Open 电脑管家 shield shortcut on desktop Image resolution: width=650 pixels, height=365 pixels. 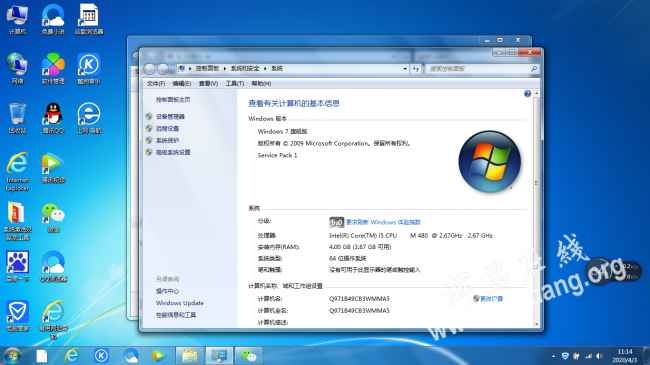[17, 316]
